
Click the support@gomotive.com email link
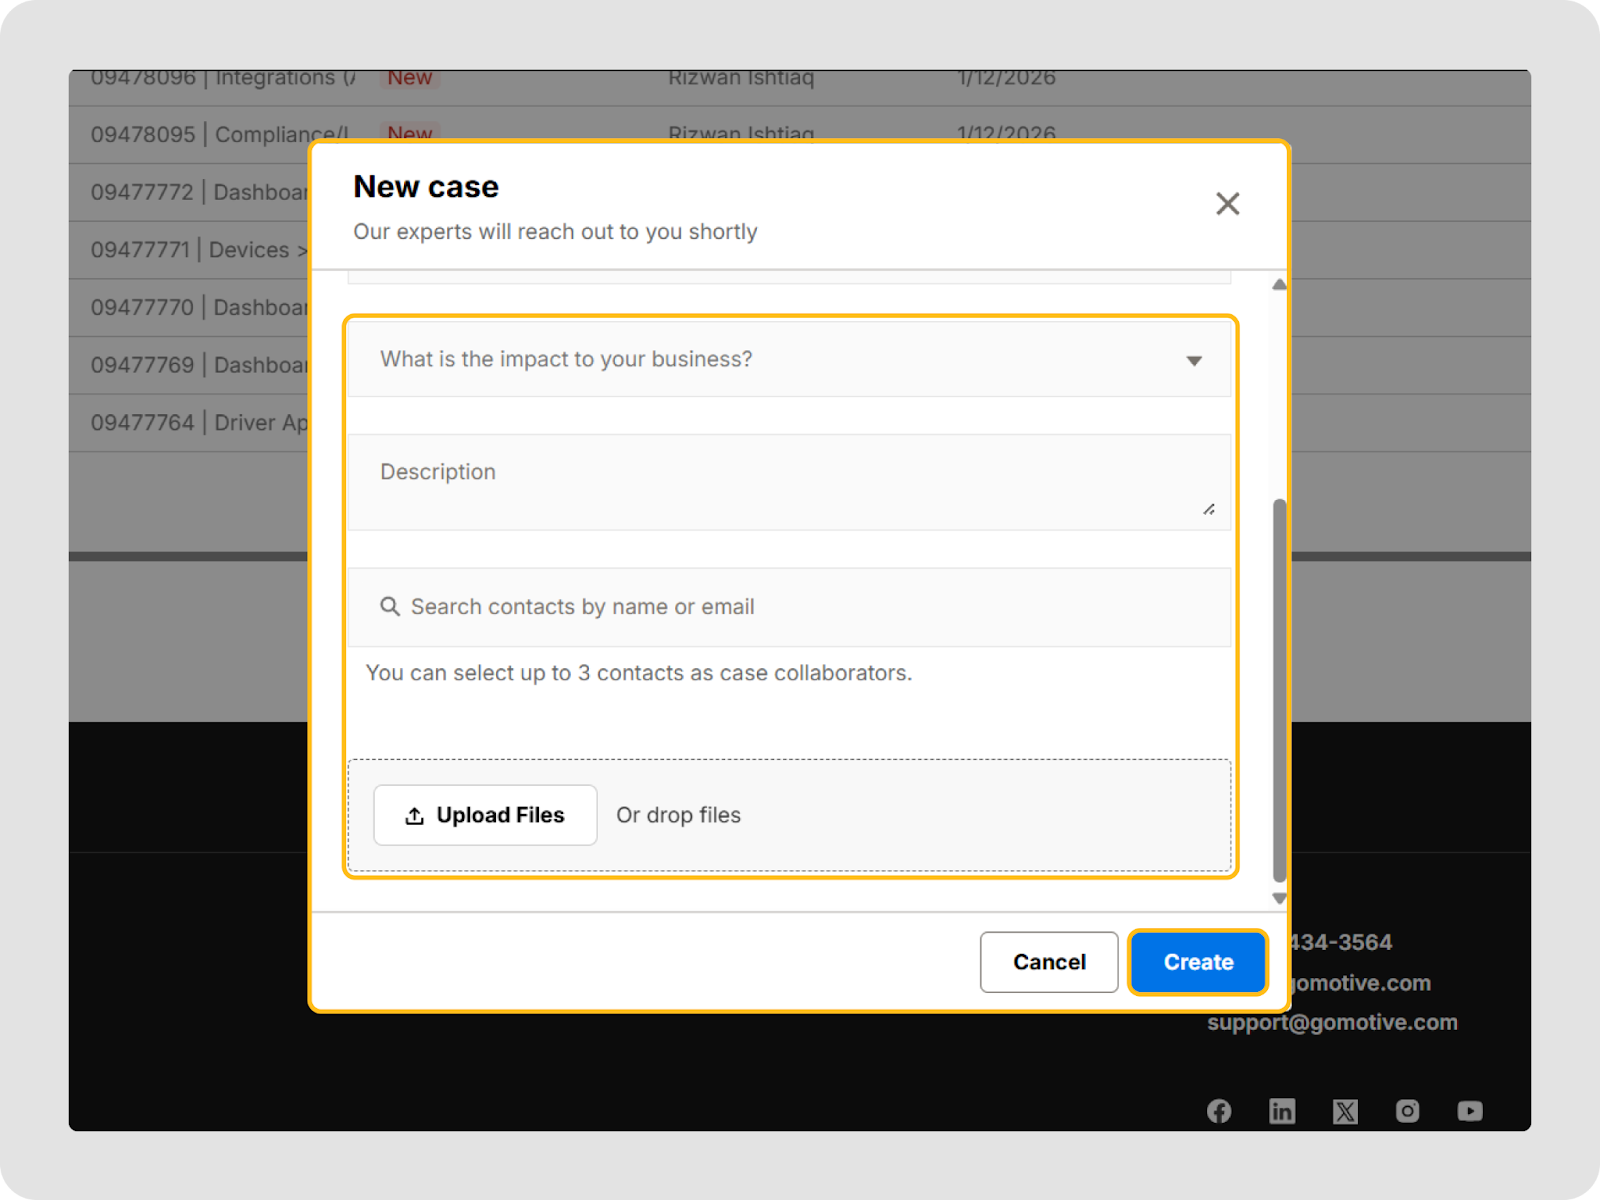coord(1332,1022)
